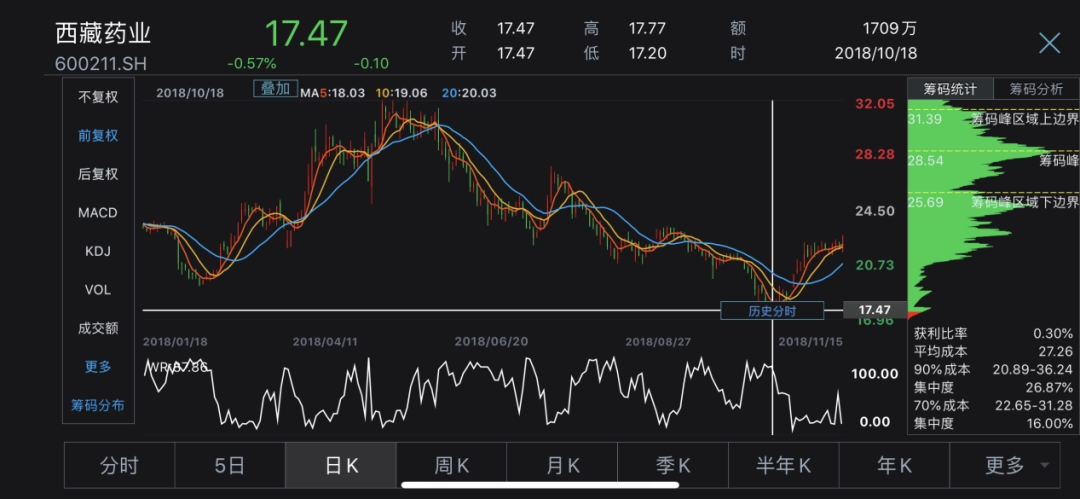Show the MACD indicator
Viewport: 1080px width, 499px height.
click(98, 213)
